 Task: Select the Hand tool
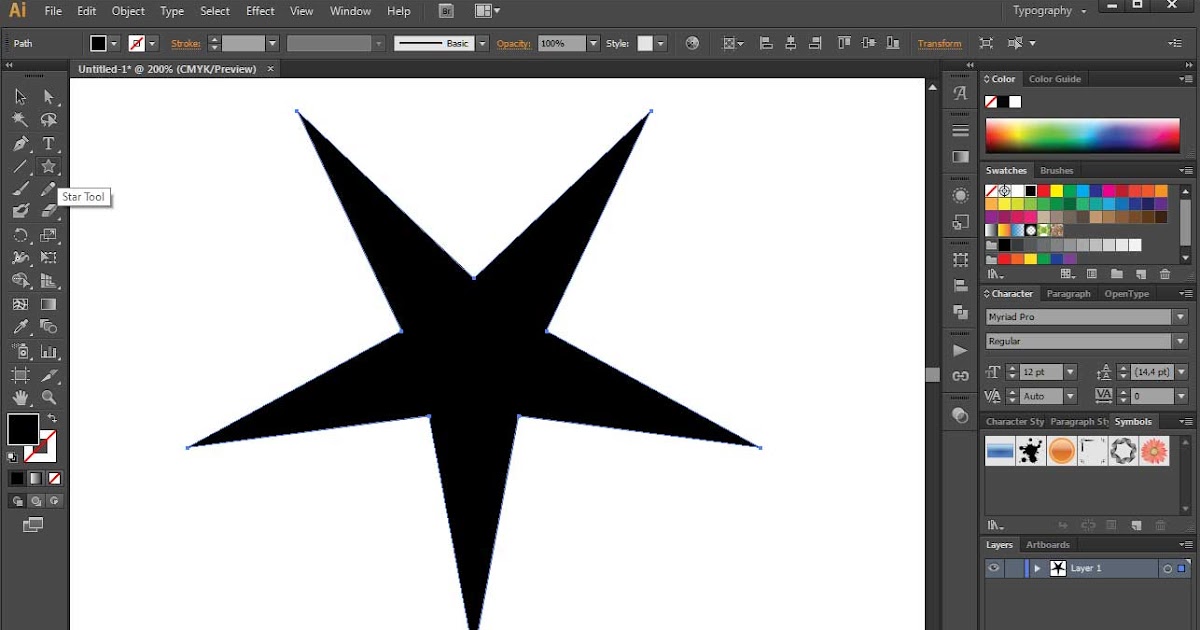coord(18,397)
